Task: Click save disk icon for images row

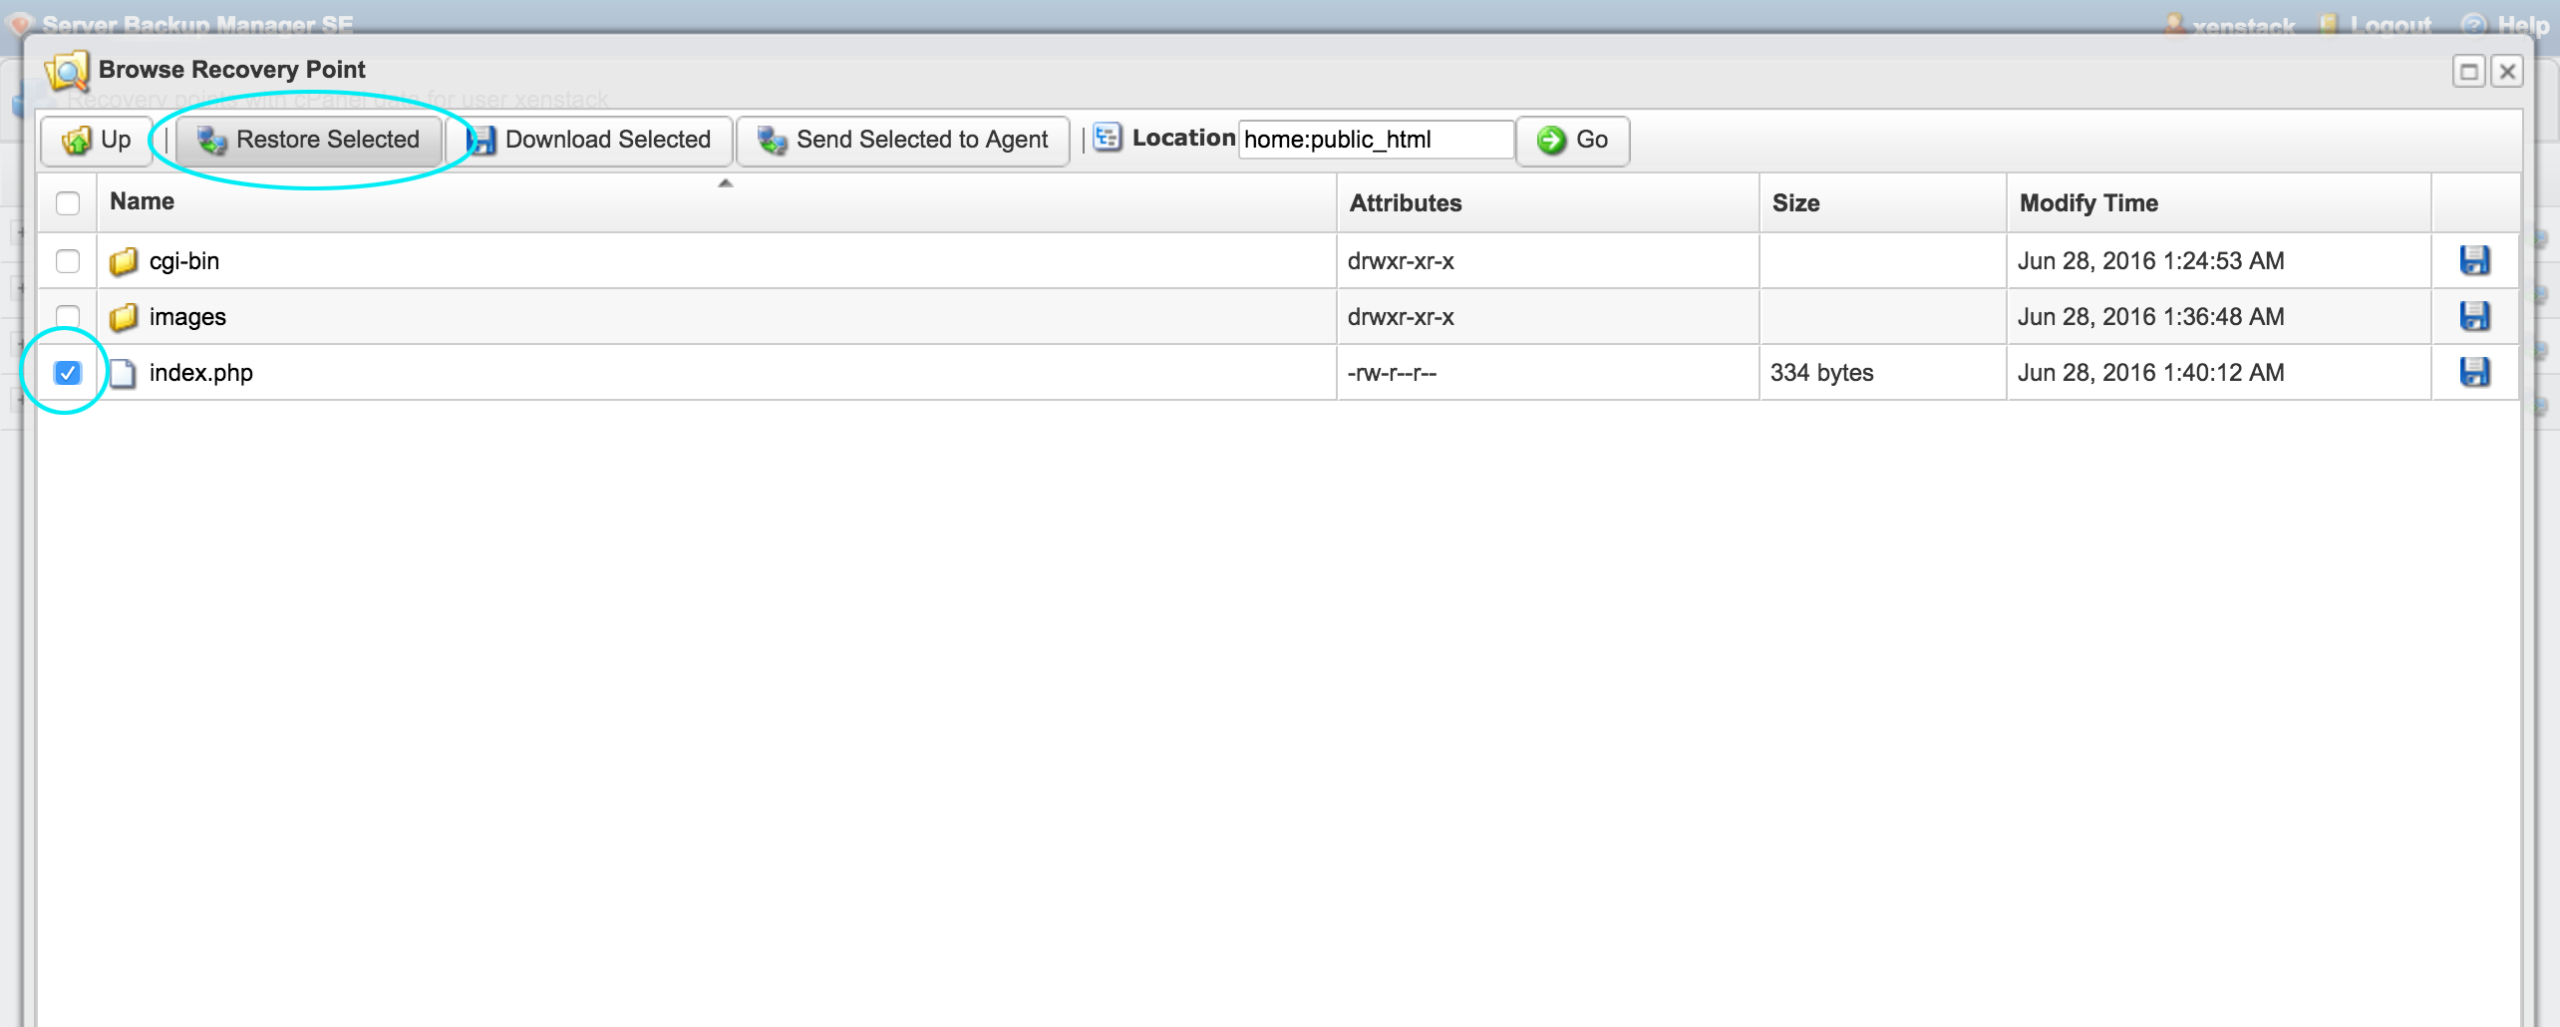Action: pyautogui.click(x=2474, y=317)
